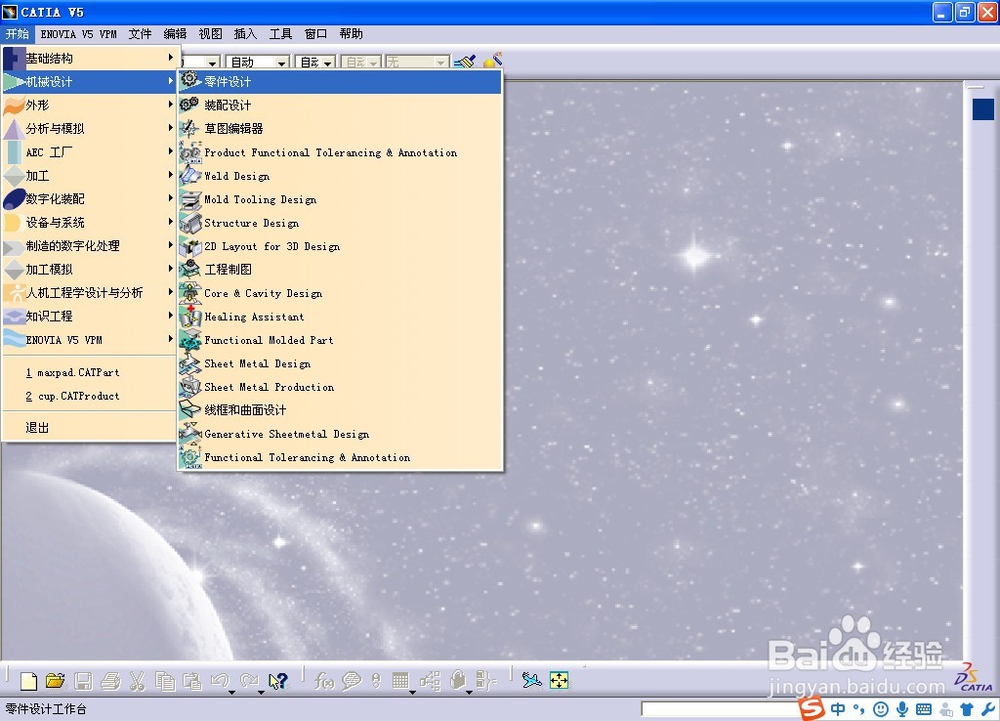Click the Cut scissors icon
1000x721 pixels.
137,681
